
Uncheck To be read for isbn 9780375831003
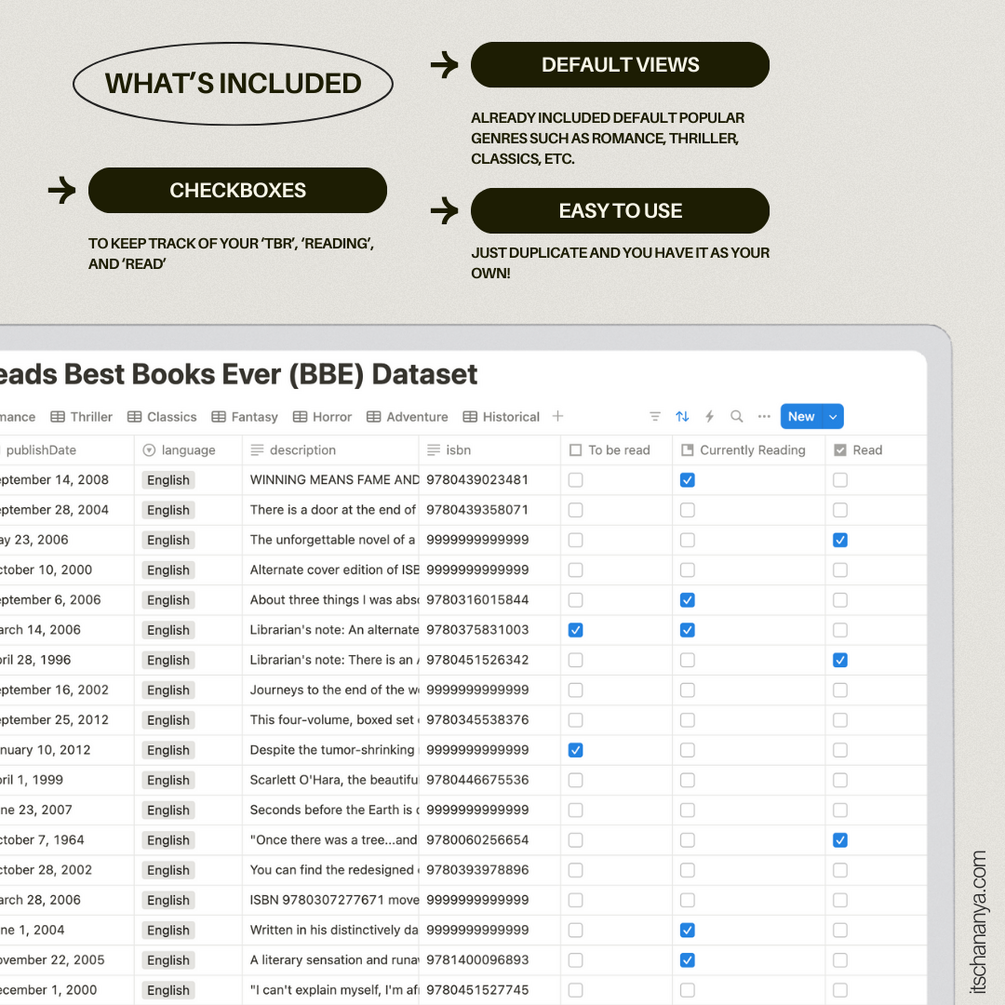point(576,630)
